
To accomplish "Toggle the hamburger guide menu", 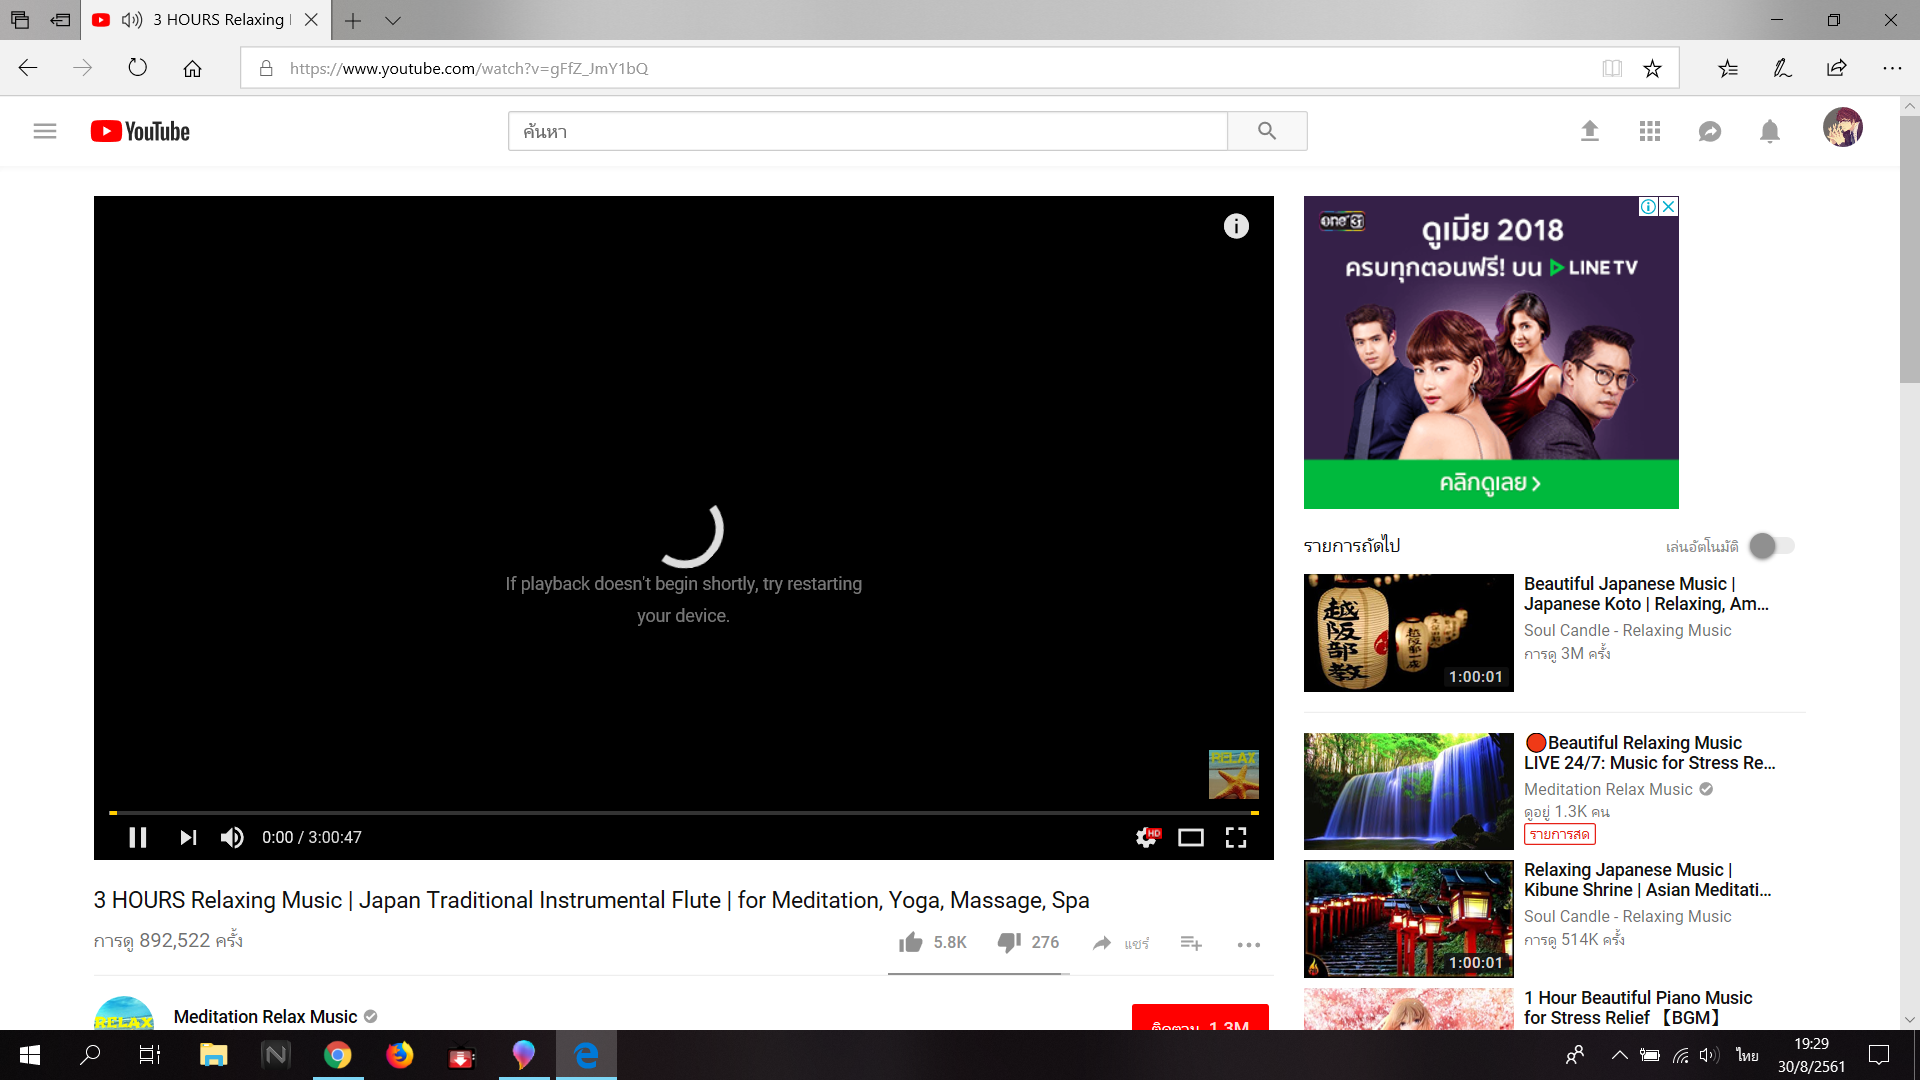I will 45,131.
